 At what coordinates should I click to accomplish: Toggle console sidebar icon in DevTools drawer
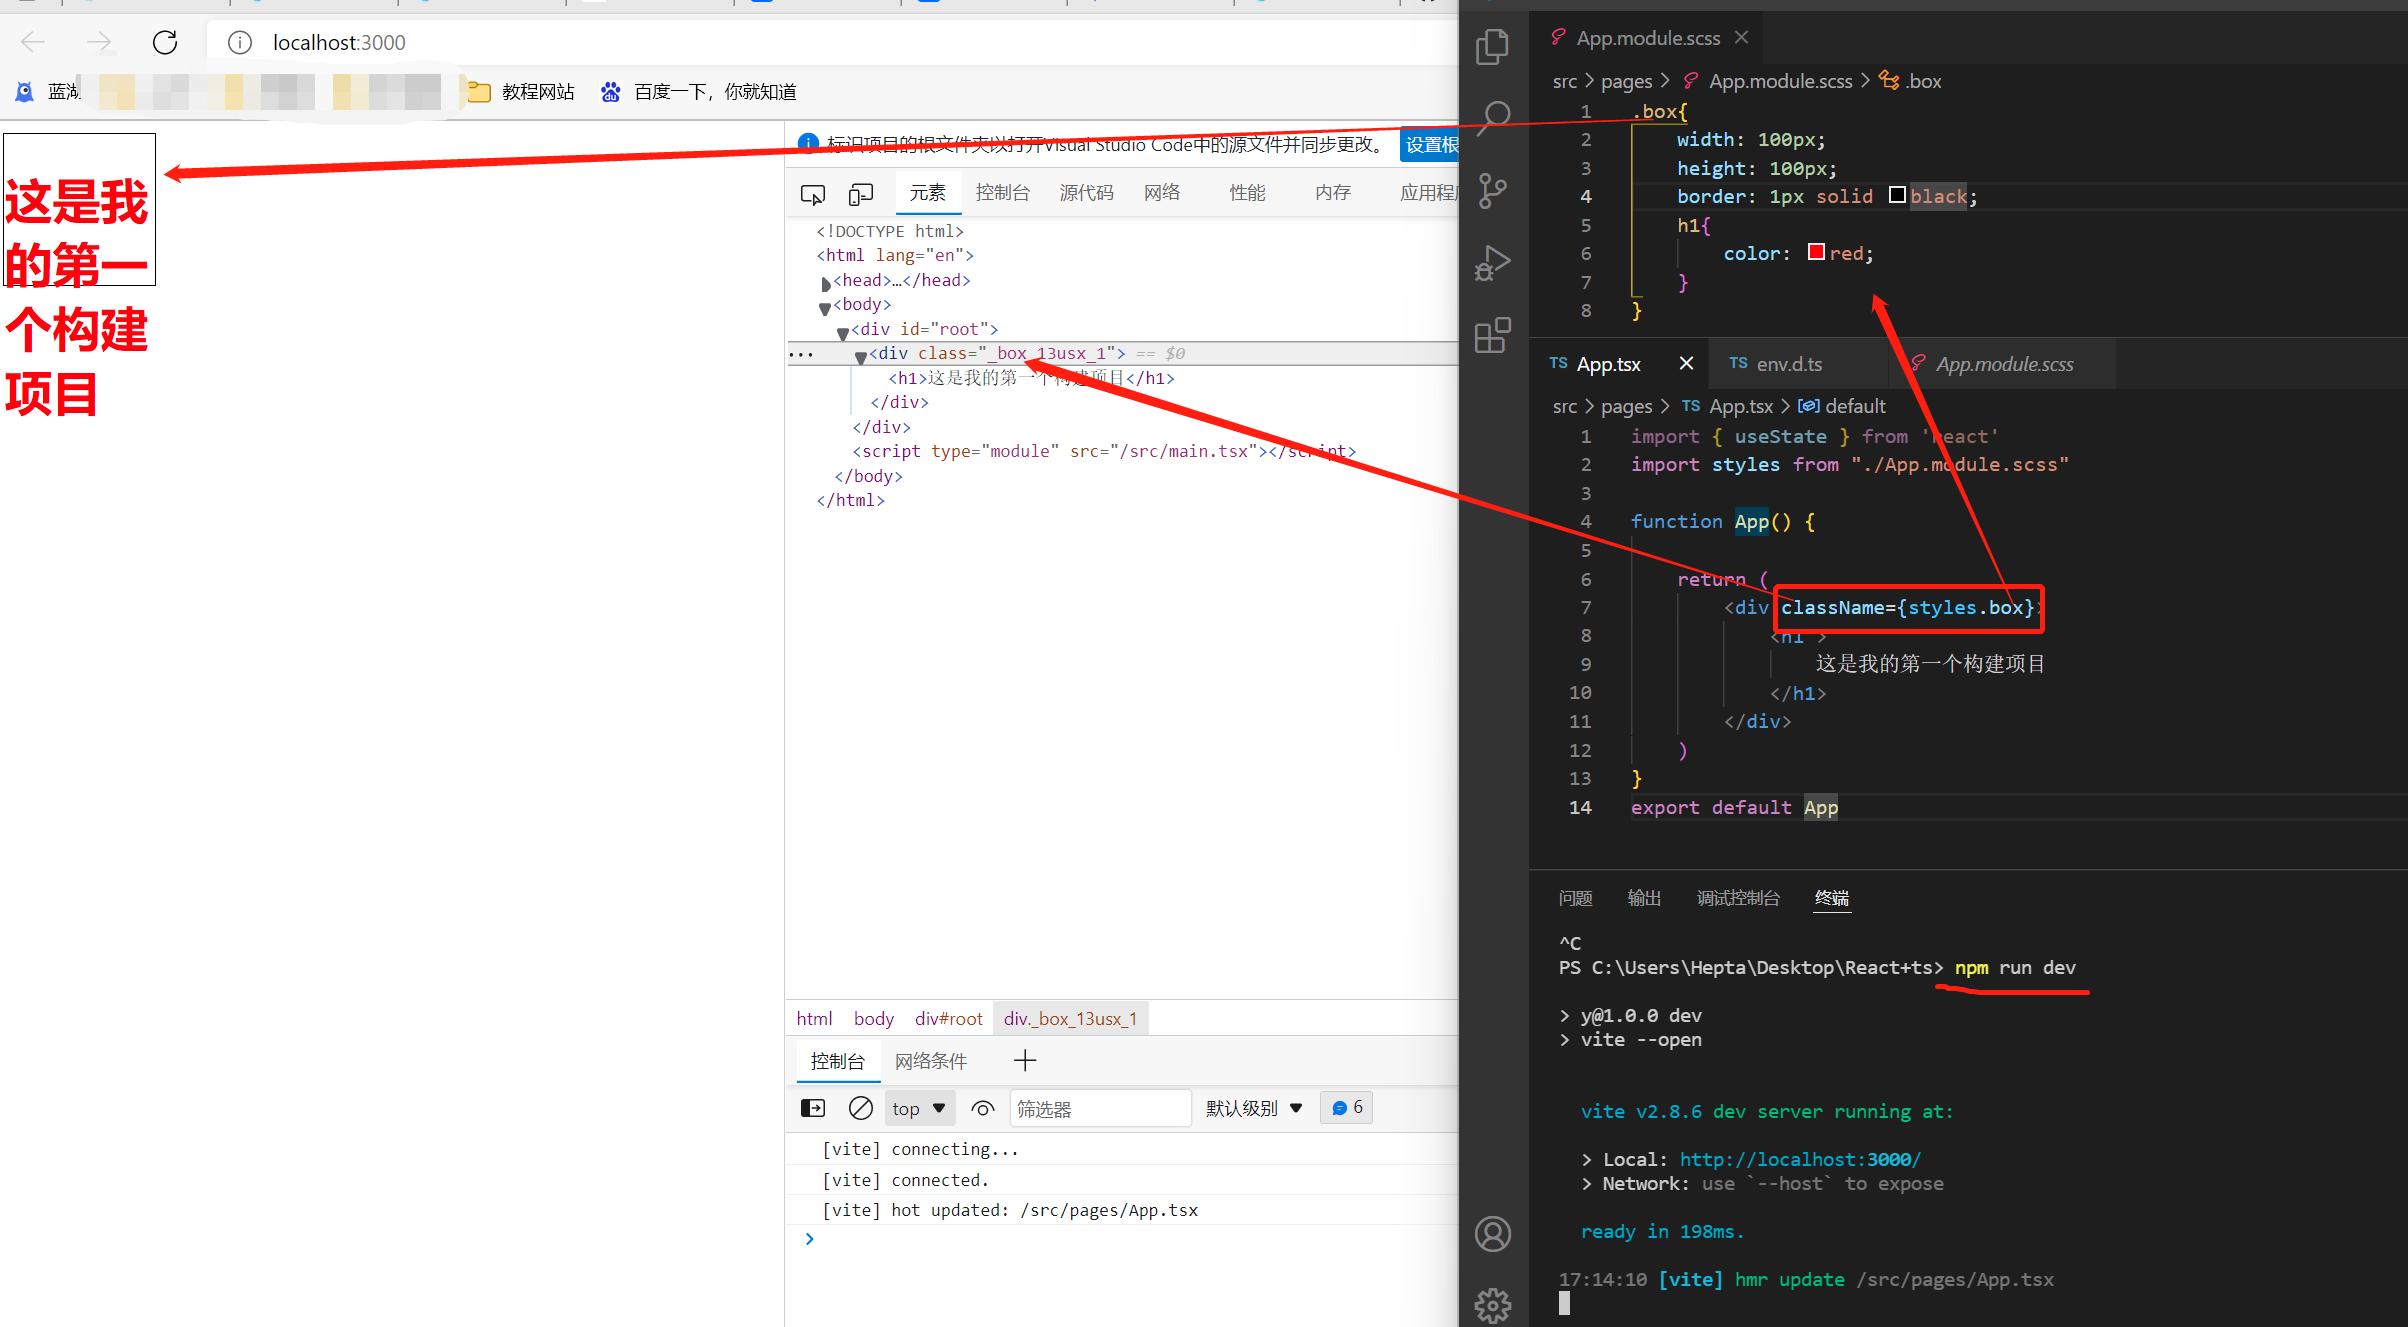click(813, 1108)
